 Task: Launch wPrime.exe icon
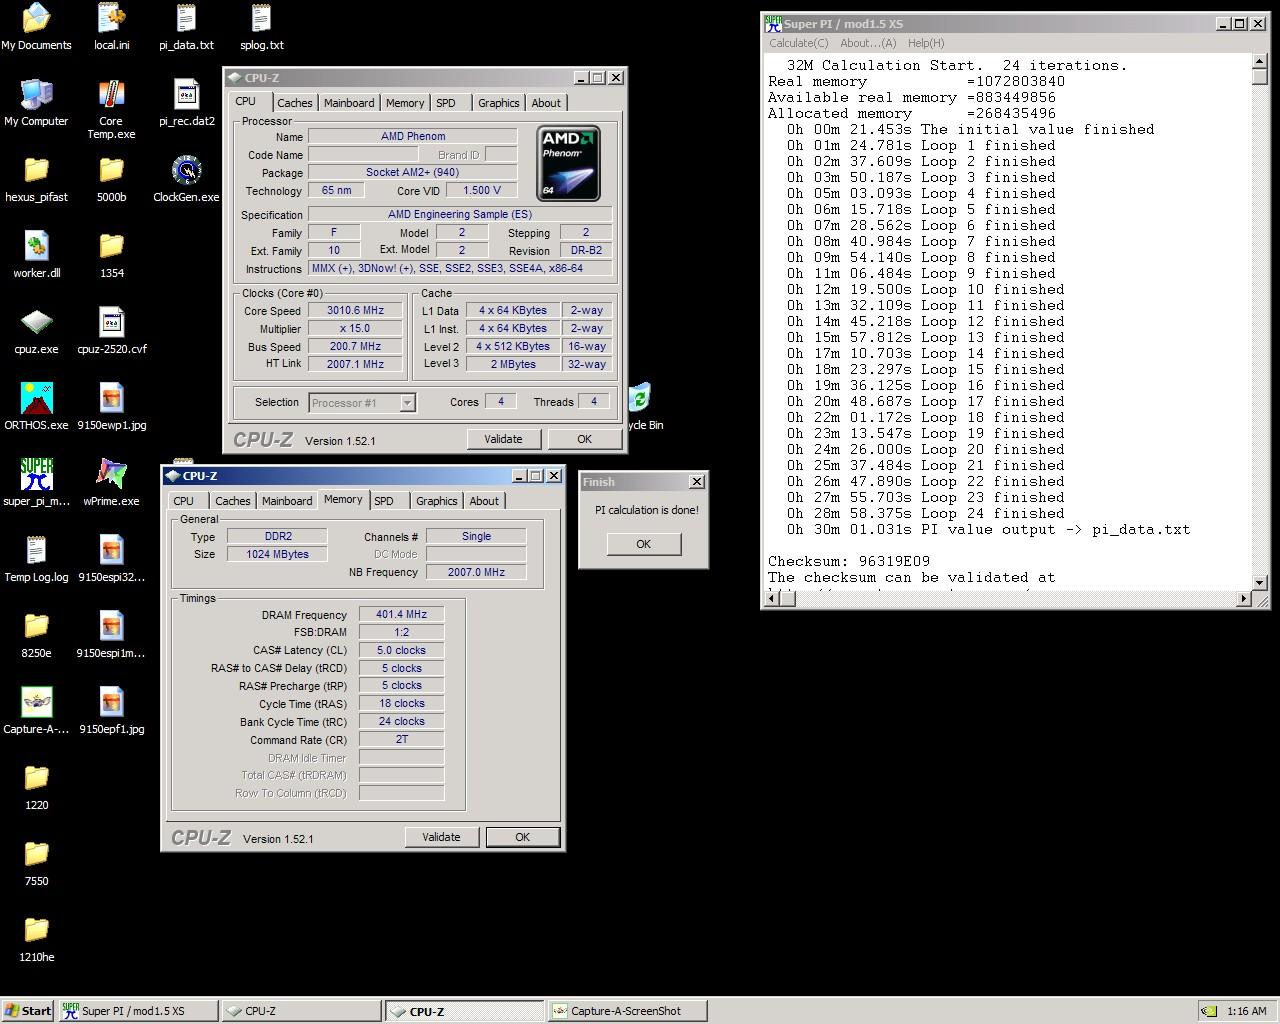111,483
